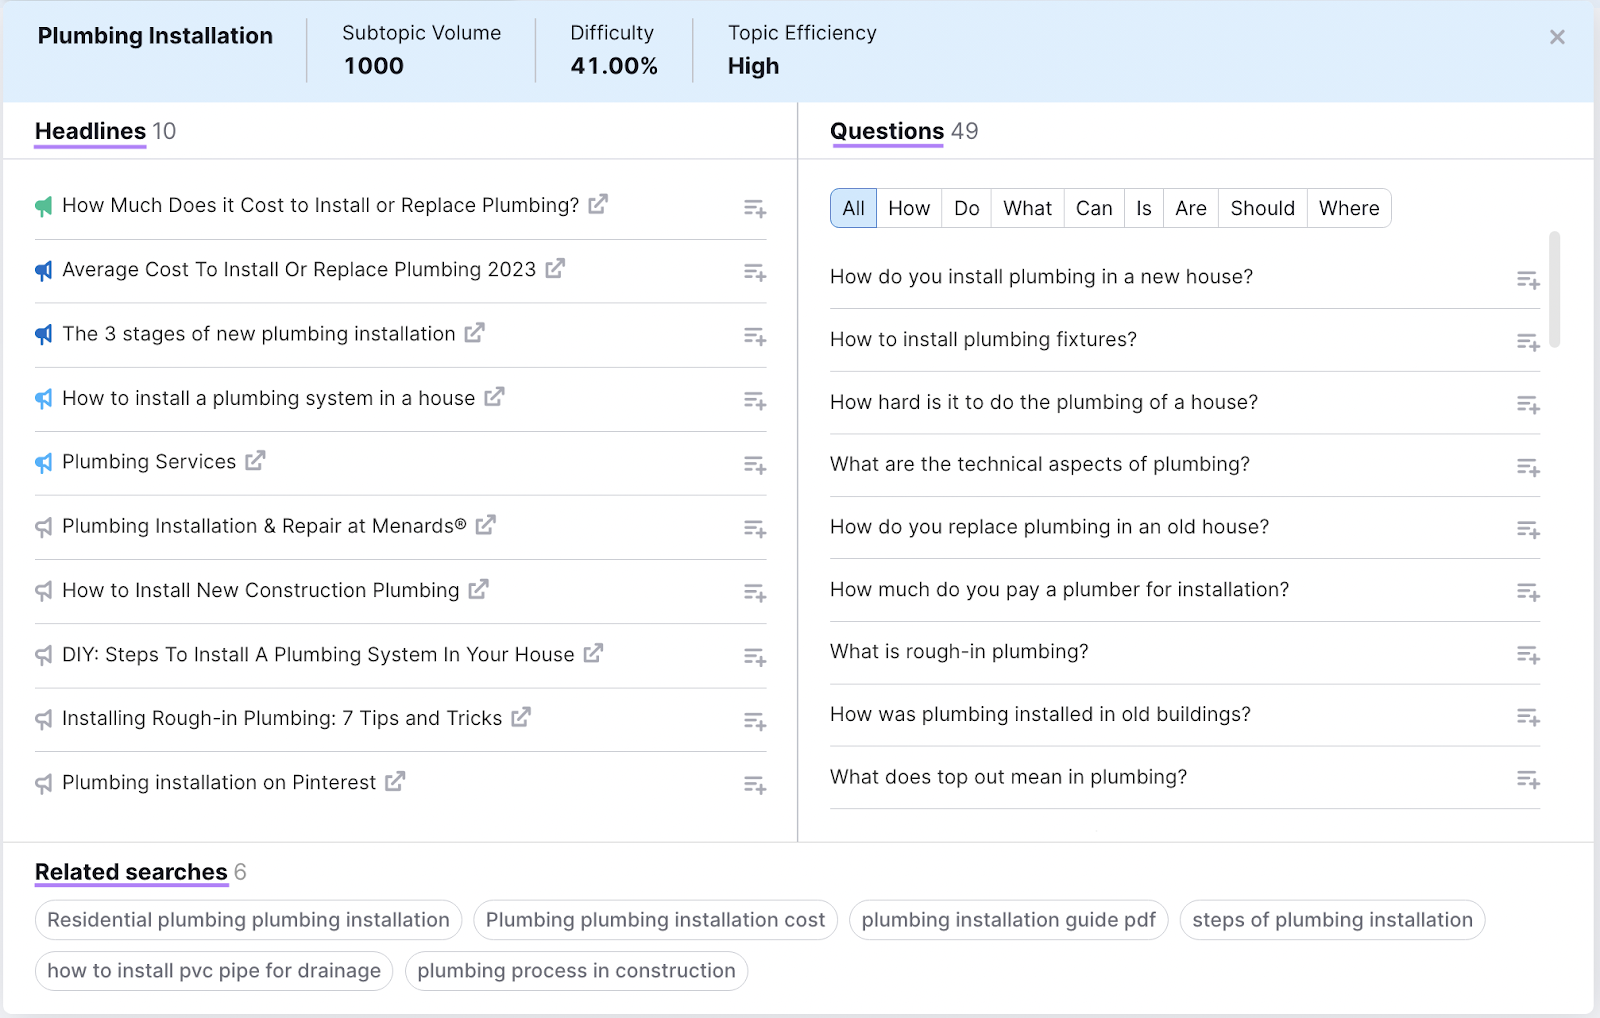Add 'How to install plumbing fixtures?' to list
The width and height of the screenshot is (1600, 1018).
click(x=1527, y=342)
